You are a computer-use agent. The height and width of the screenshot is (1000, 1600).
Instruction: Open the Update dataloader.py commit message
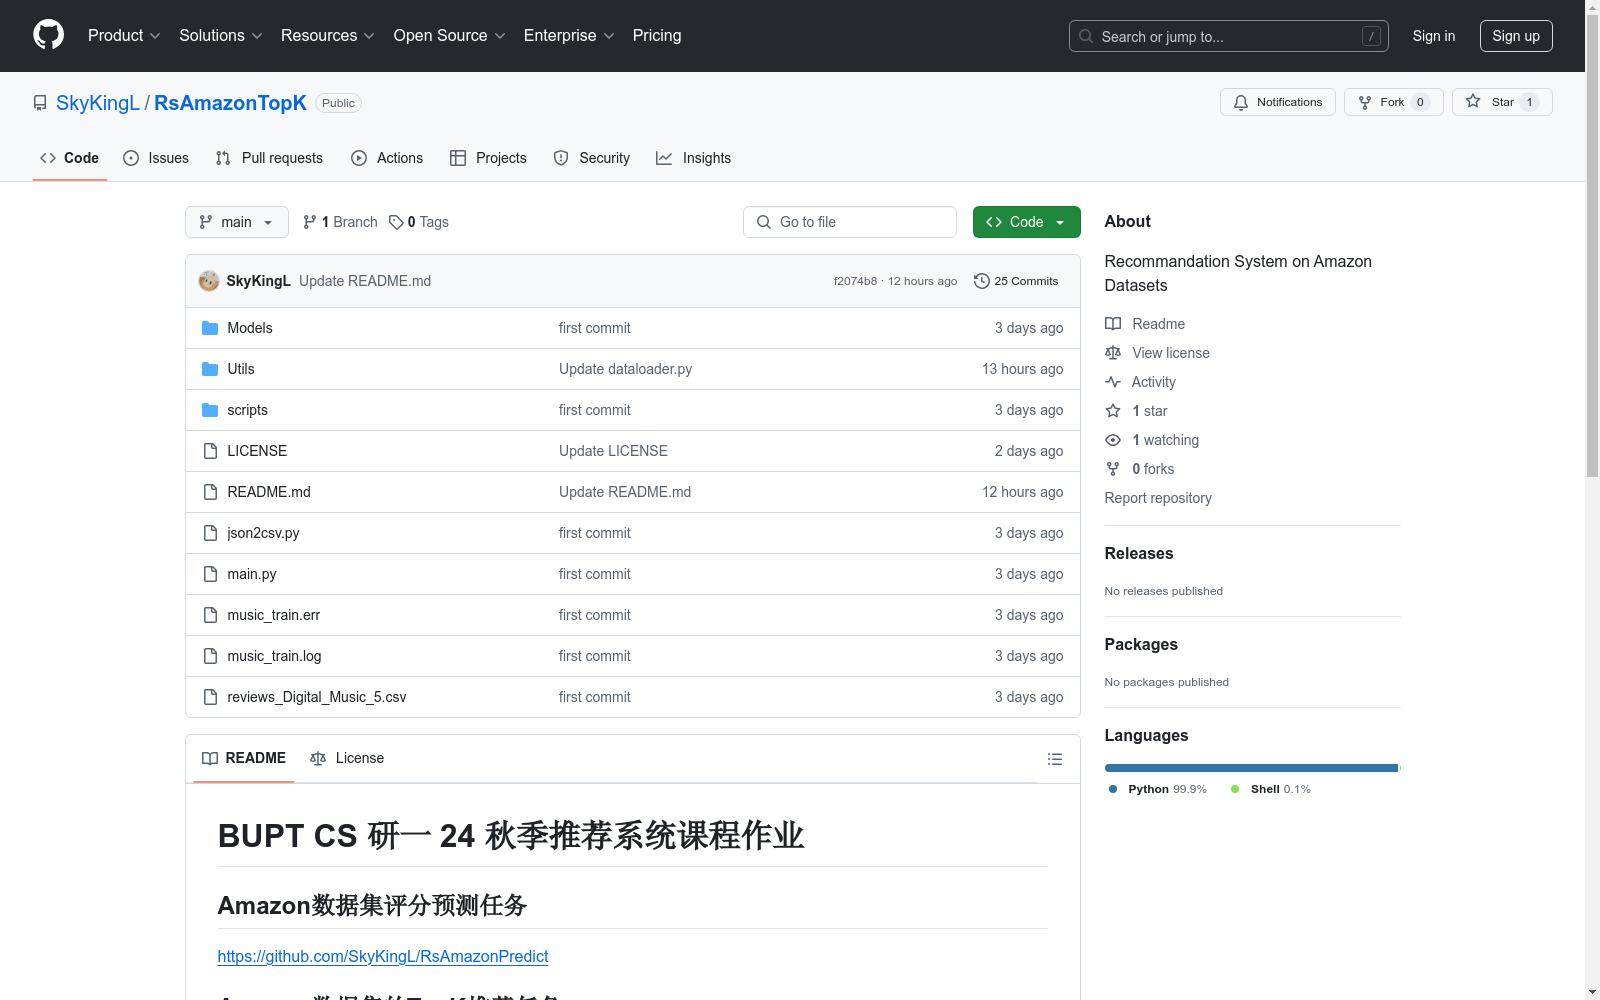pyautogui.click(x=626, y=369)
